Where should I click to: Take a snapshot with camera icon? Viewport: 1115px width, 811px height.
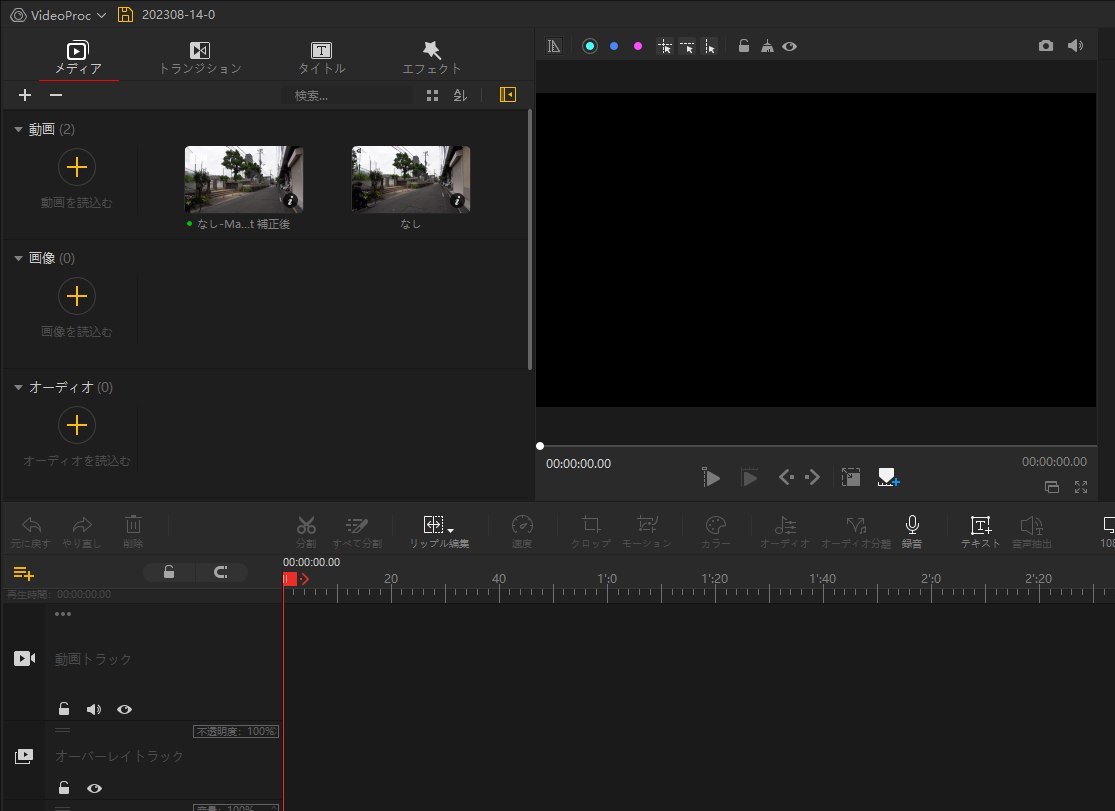coord(1045,46)
